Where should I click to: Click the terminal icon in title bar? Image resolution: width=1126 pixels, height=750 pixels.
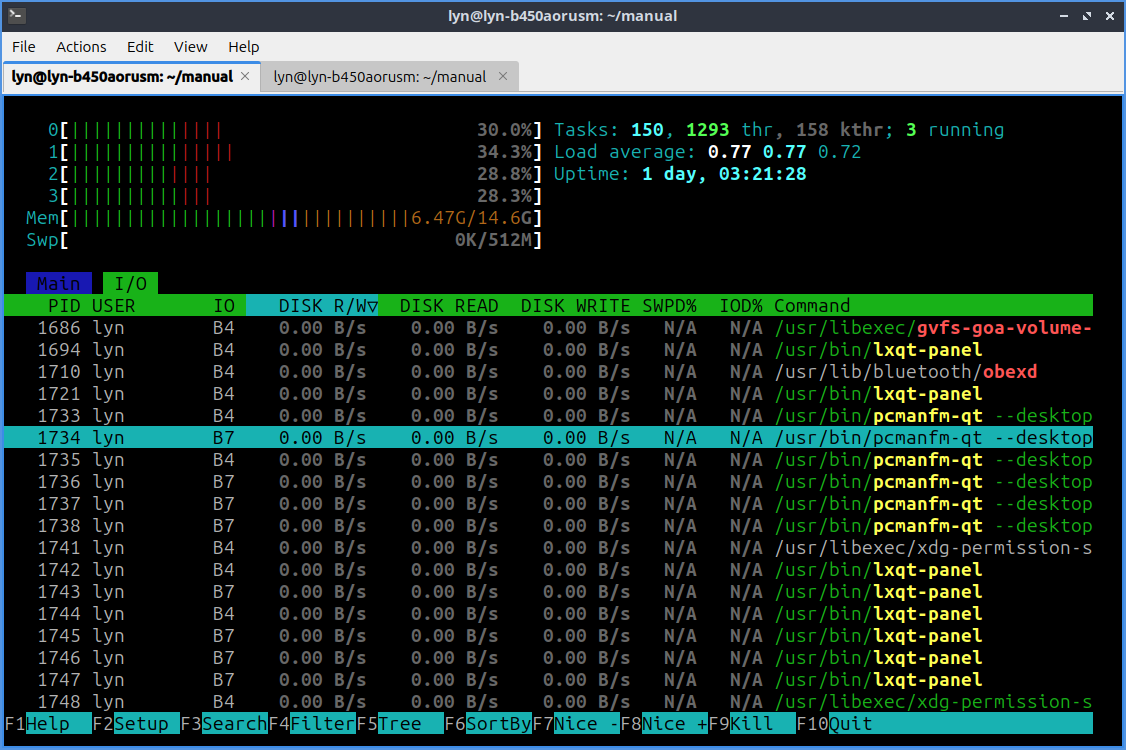[16, 15]
